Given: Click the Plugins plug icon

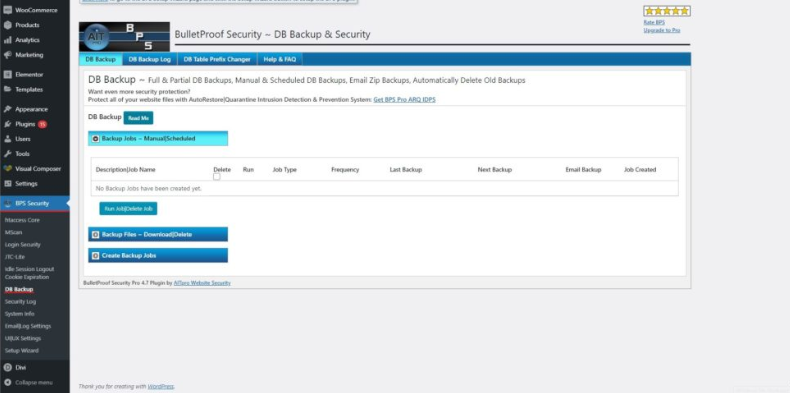Looking at the screenshot, I should coord(8,124).
